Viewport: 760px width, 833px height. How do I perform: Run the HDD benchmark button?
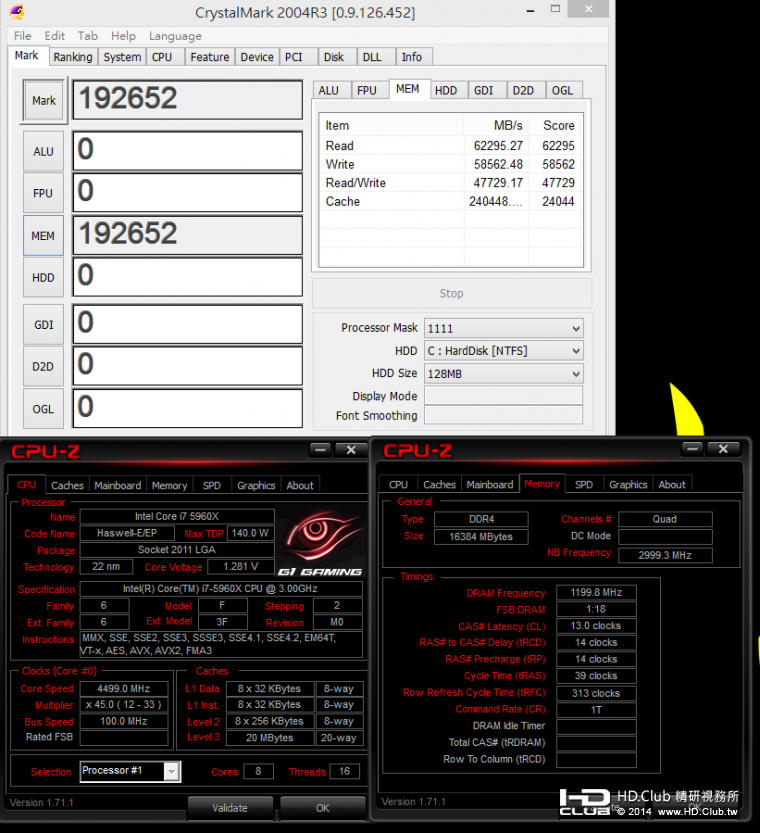coord(44,277)
